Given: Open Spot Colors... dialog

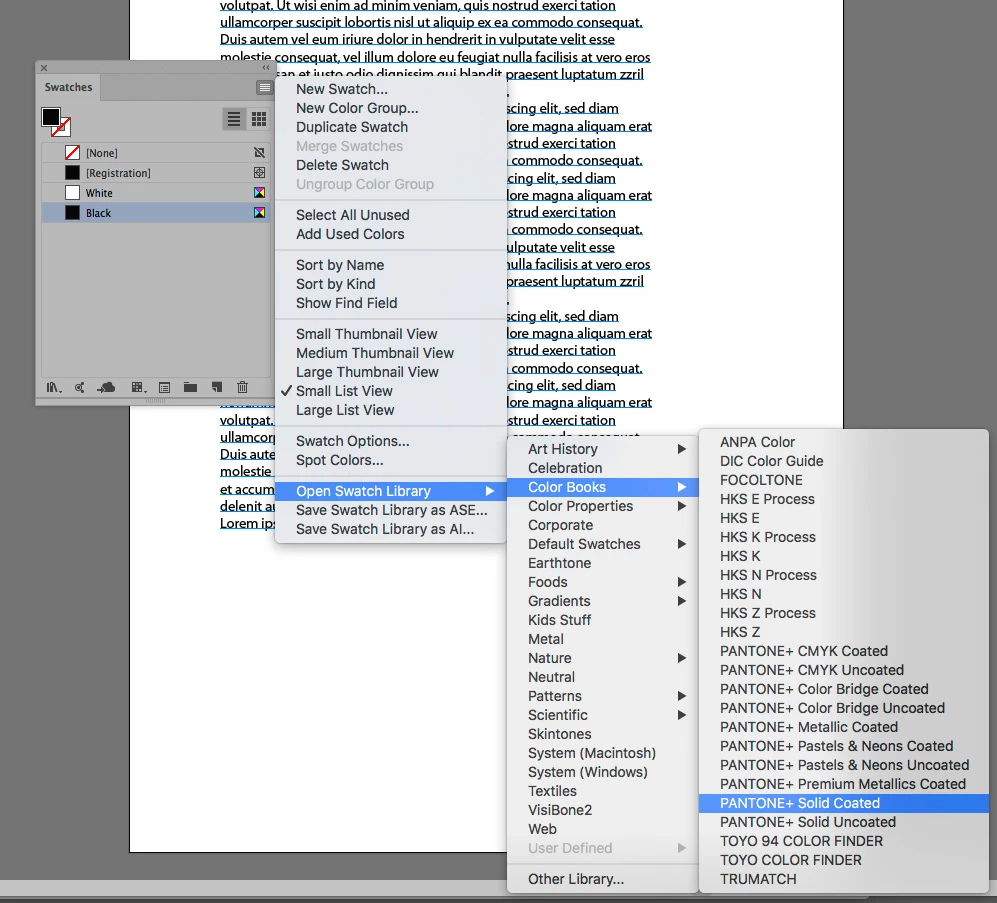Looking at the screenshot, I should pos(390,460).
